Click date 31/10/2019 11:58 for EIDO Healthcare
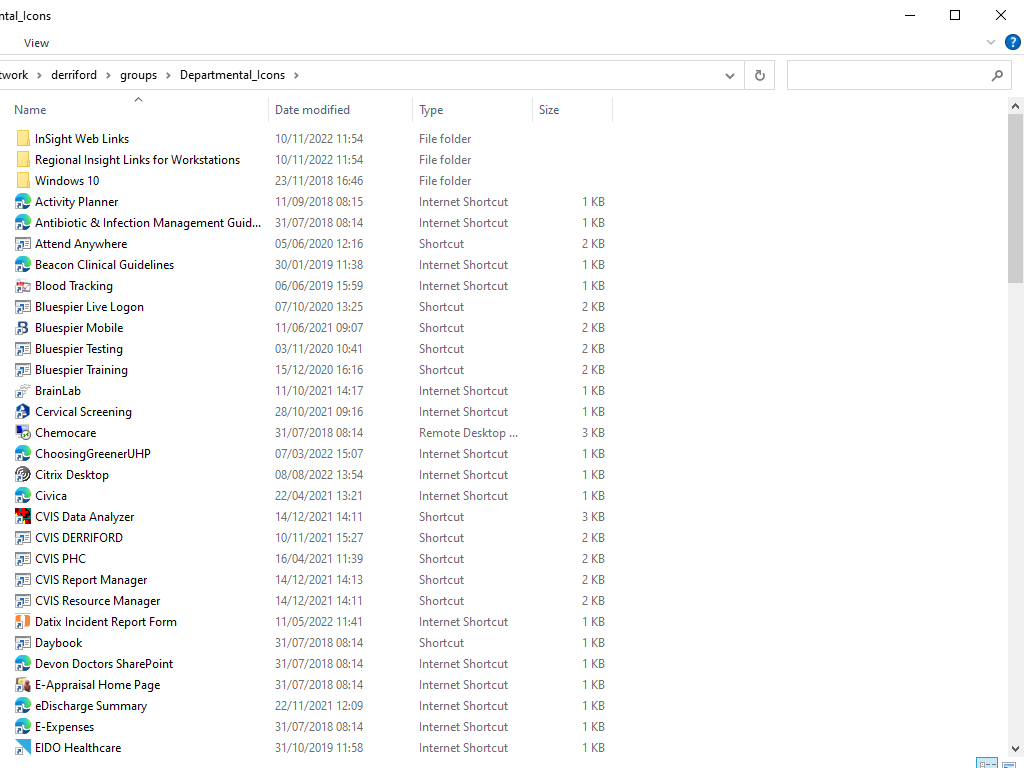Viewport: 1024px width, 768px height. click(x=319, y=748)
